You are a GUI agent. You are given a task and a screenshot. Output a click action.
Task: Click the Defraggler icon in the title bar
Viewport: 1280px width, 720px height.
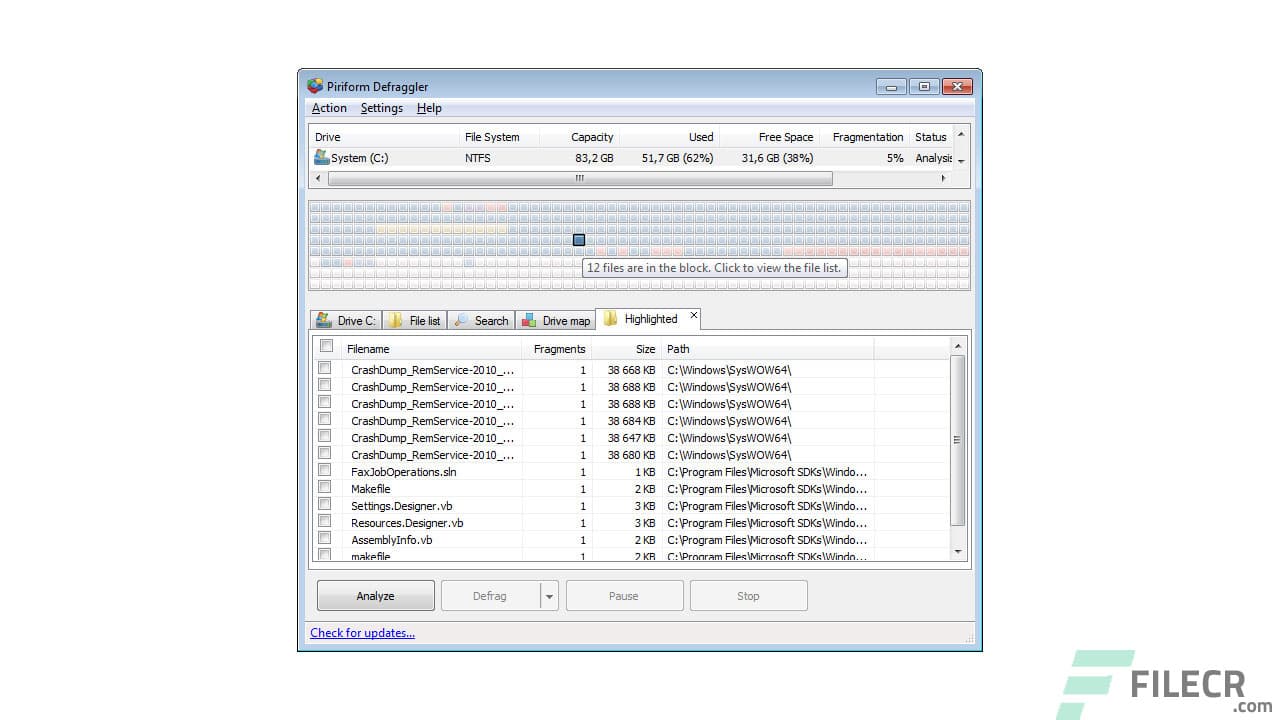[x=316, y=86]
